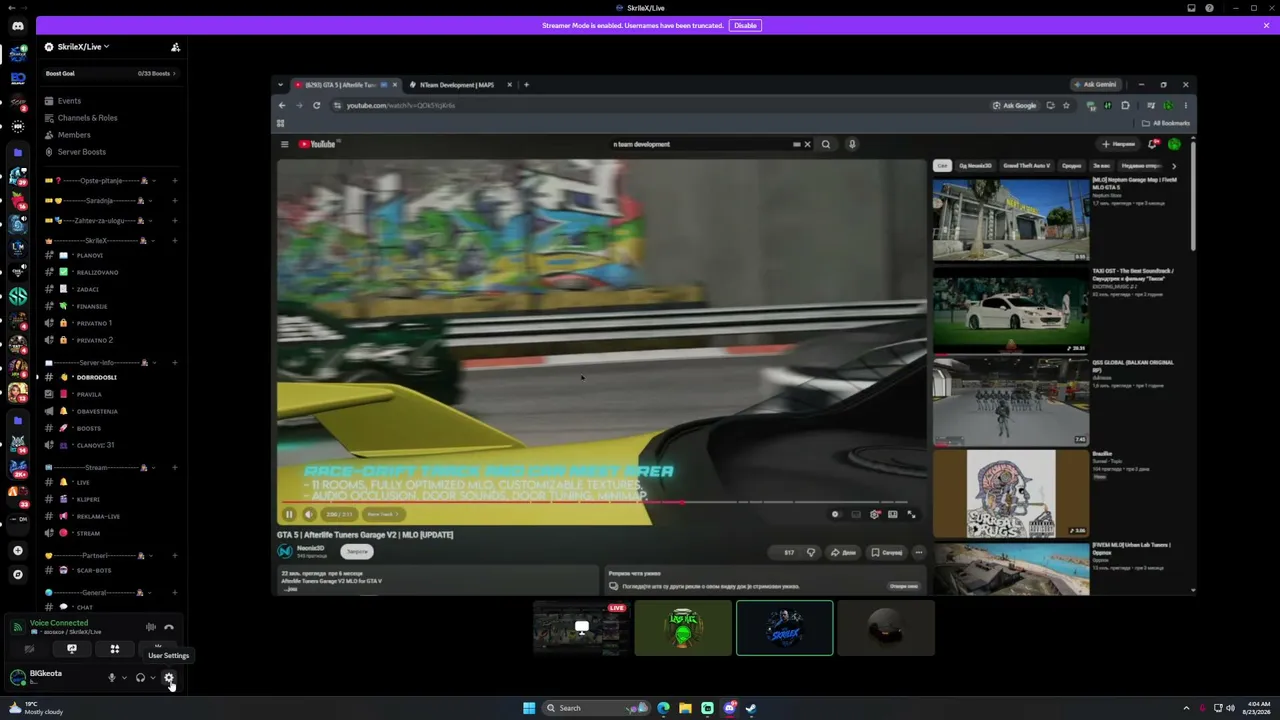Click Discord icon in taskbar

point(729,708)
